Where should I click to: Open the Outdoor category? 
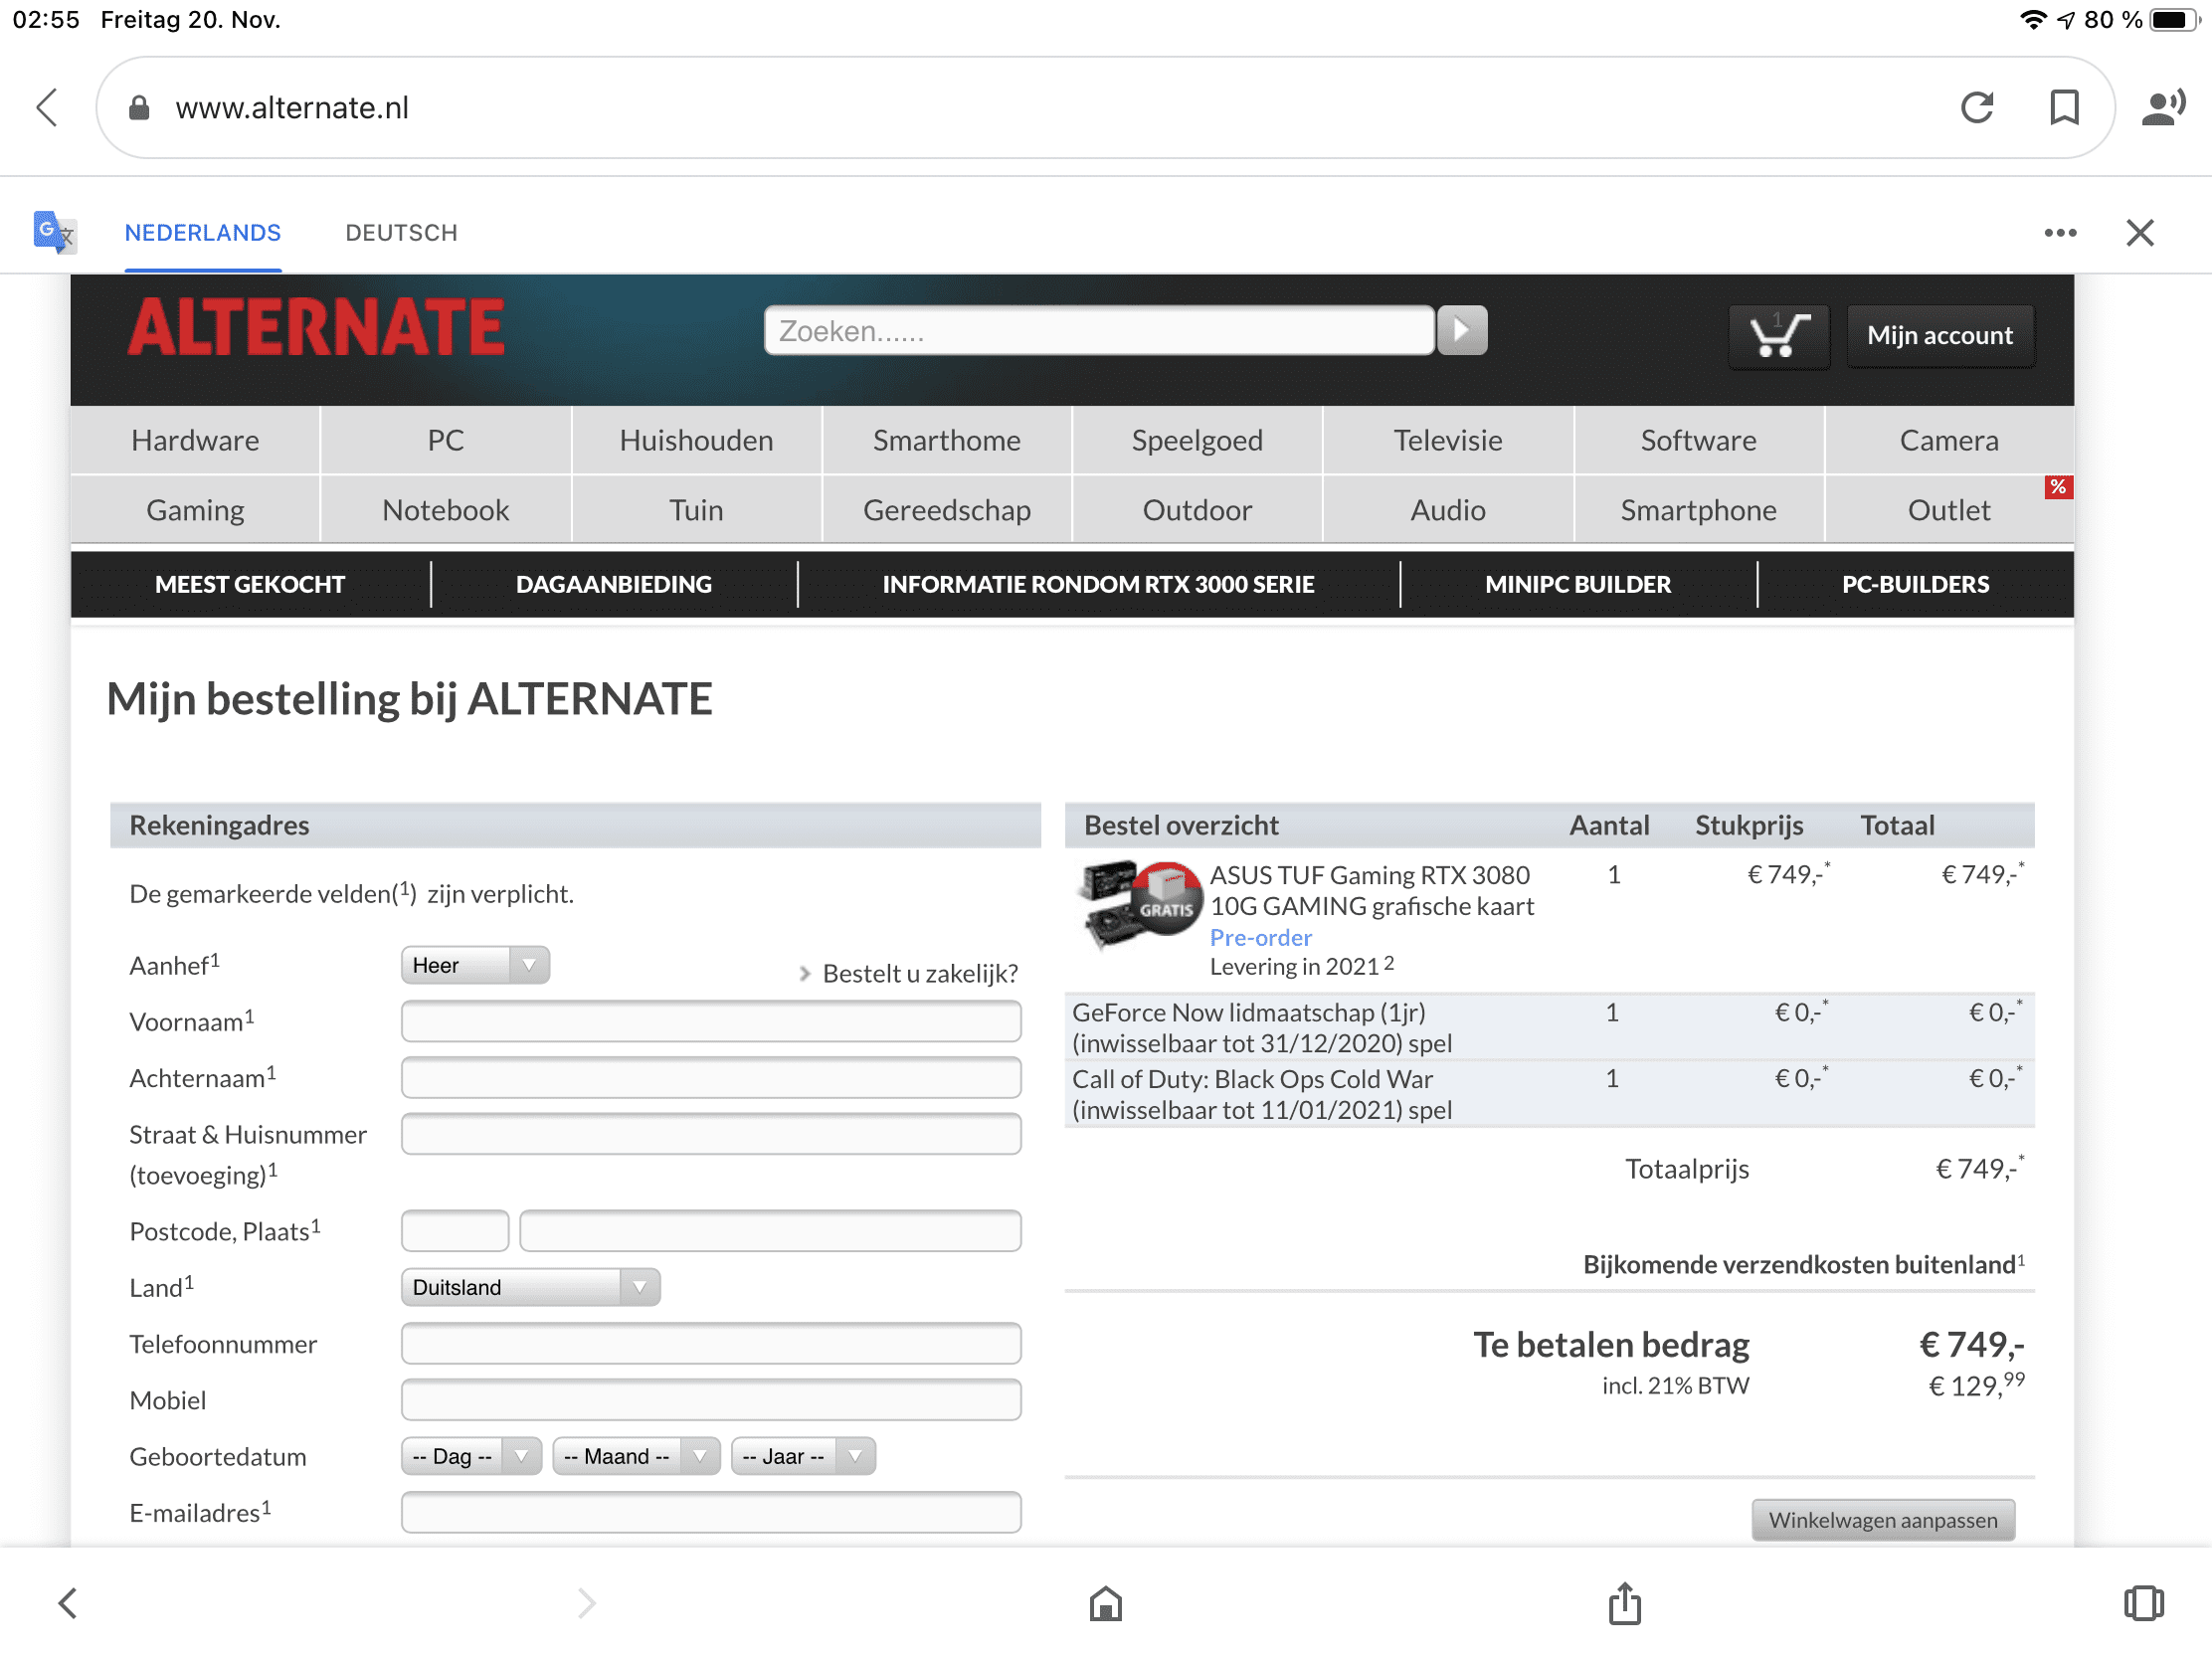[x=1197, y=510]
